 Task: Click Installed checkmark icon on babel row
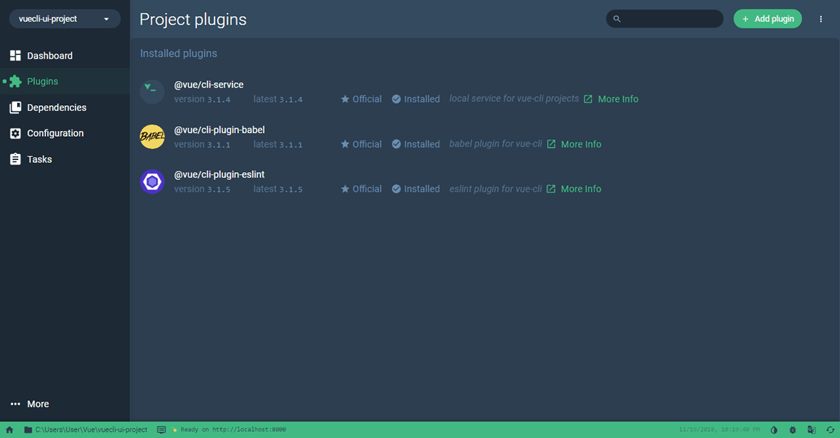(396, 144)
